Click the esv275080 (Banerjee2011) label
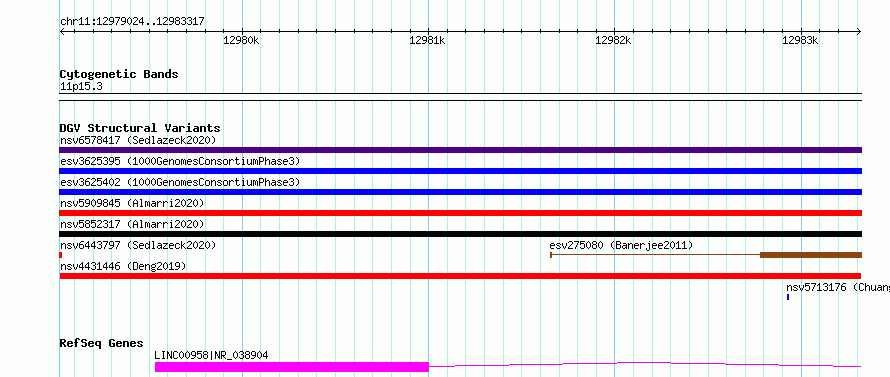The width and height of the screenshot is (890, 377). (622, 245)
